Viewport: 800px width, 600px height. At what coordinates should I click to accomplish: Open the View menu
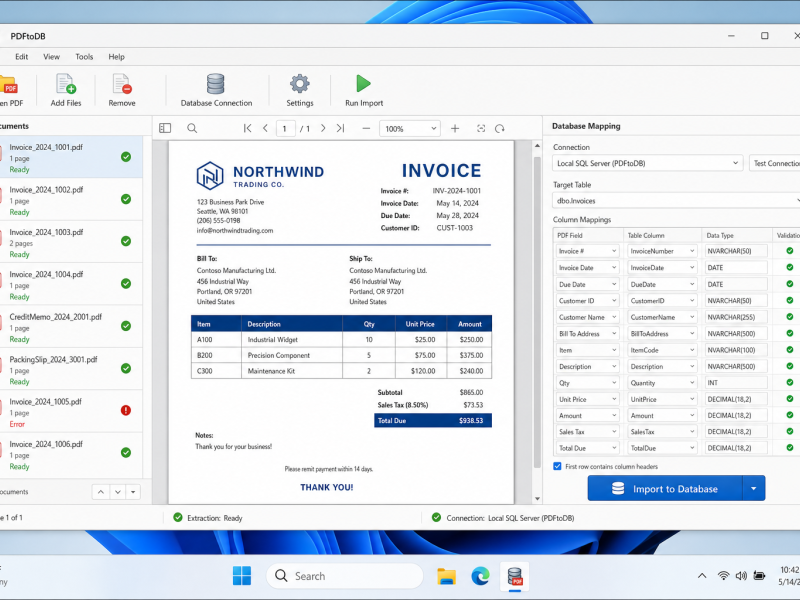coord(51,57)
